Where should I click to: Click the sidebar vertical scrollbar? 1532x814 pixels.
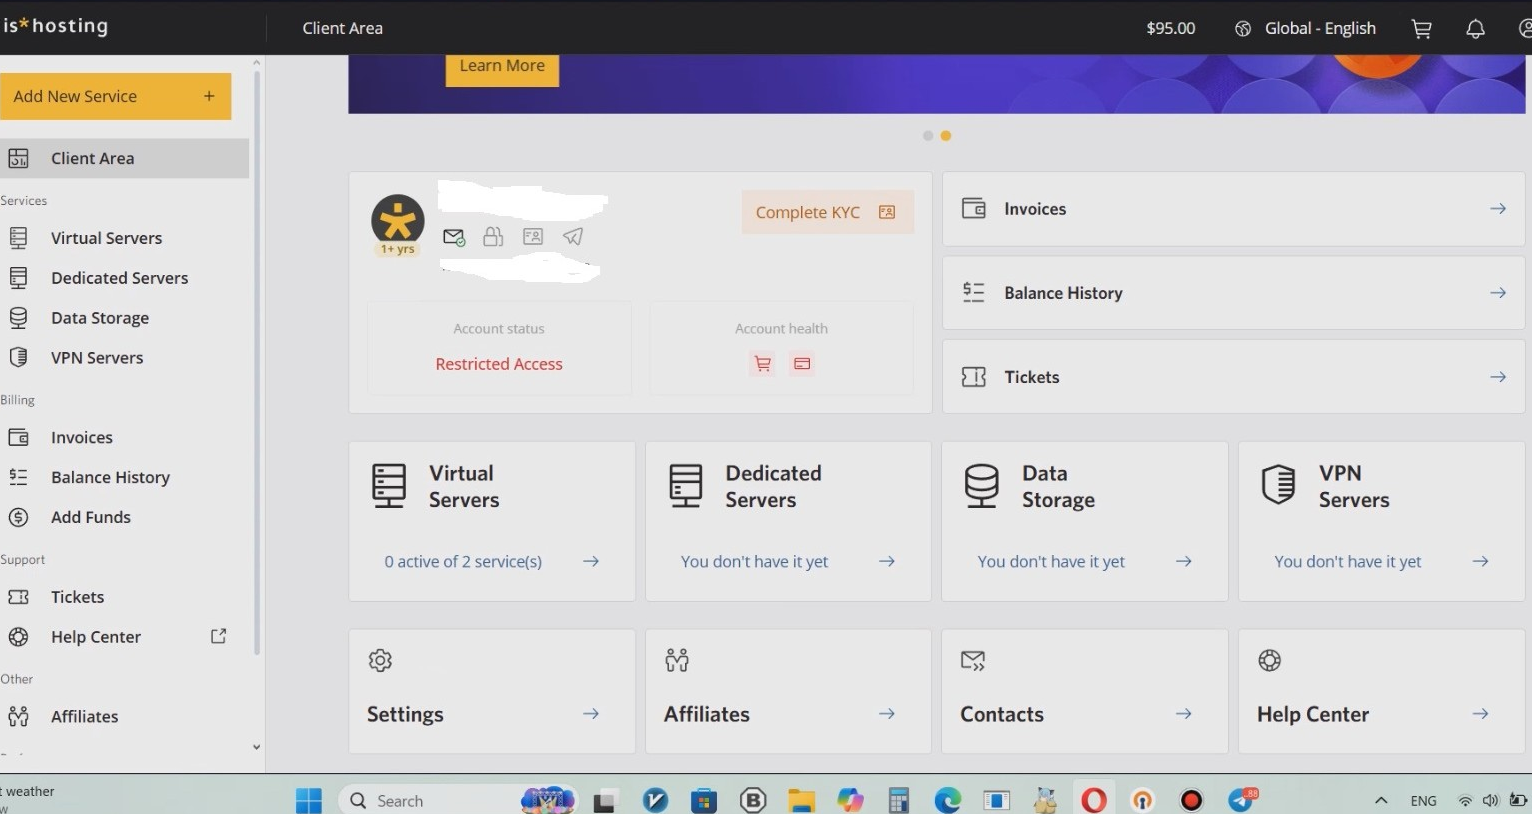pyautogui.click(x=257, y=360)
